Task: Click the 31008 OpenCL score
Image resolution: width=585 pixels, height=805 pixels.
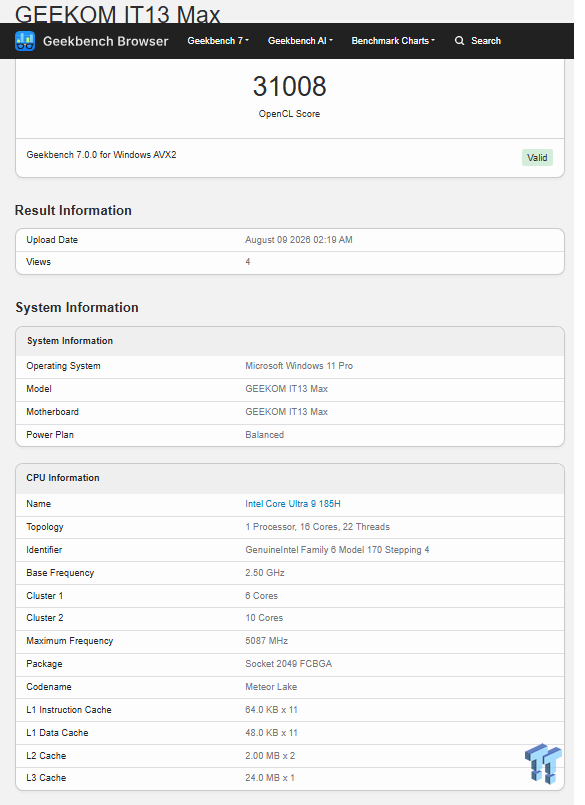Action: click(289, 86)
